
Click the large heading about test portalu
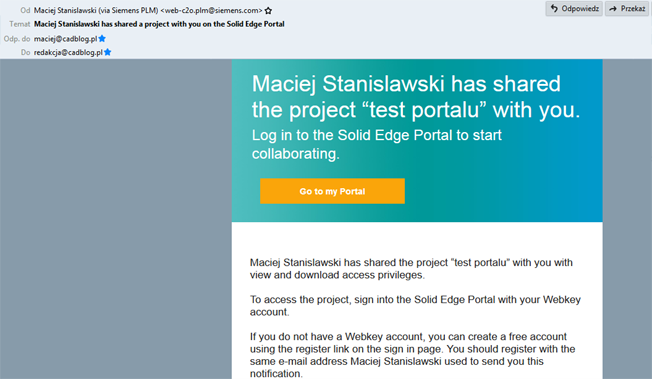coord(416,97)
